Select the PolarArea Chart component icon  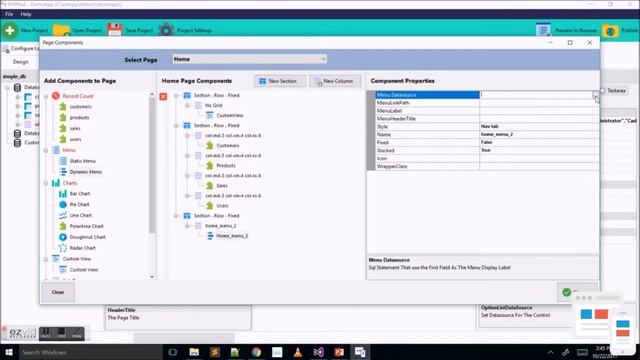tap(63, 226)
